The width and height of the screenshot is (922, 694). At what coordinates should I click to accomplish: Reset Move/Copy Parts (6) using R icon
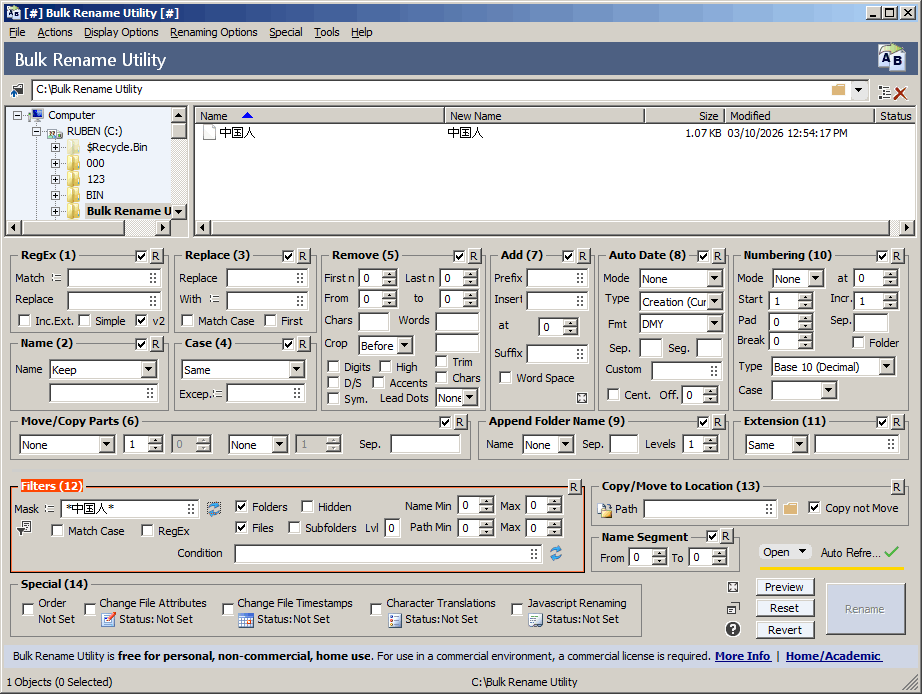click(460, 422)
